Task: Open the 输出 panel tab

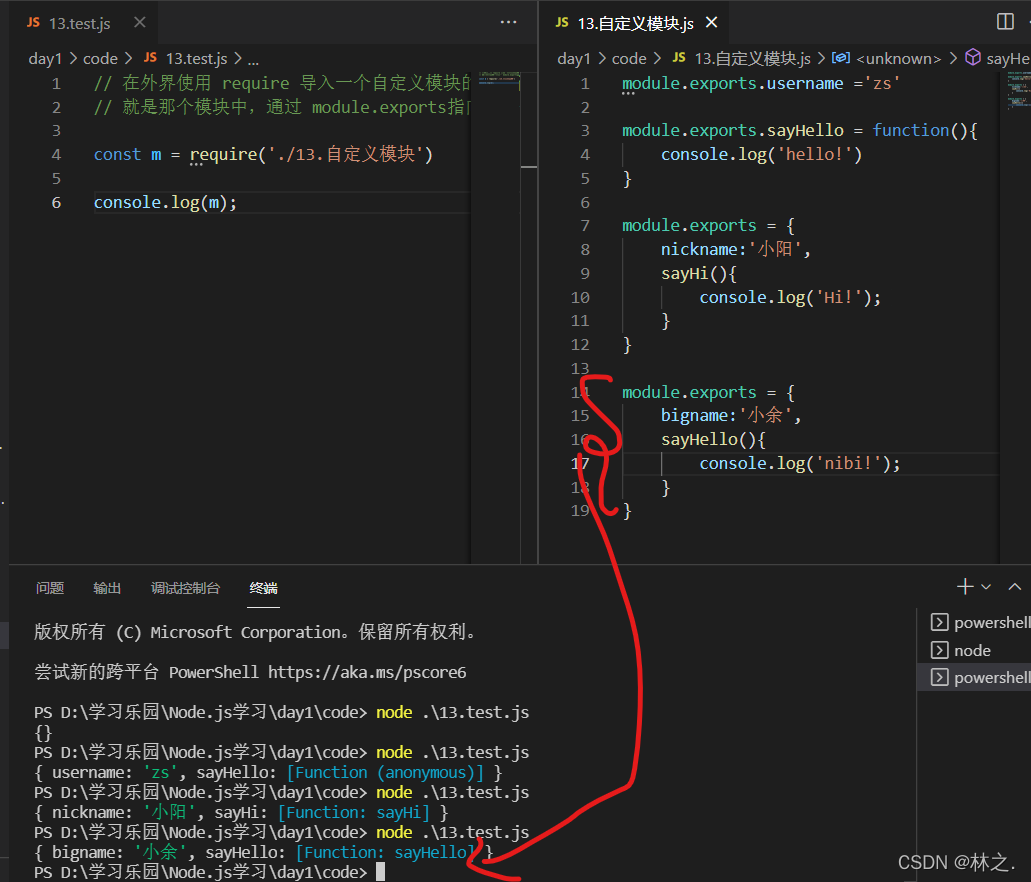Action: point(107,588)
